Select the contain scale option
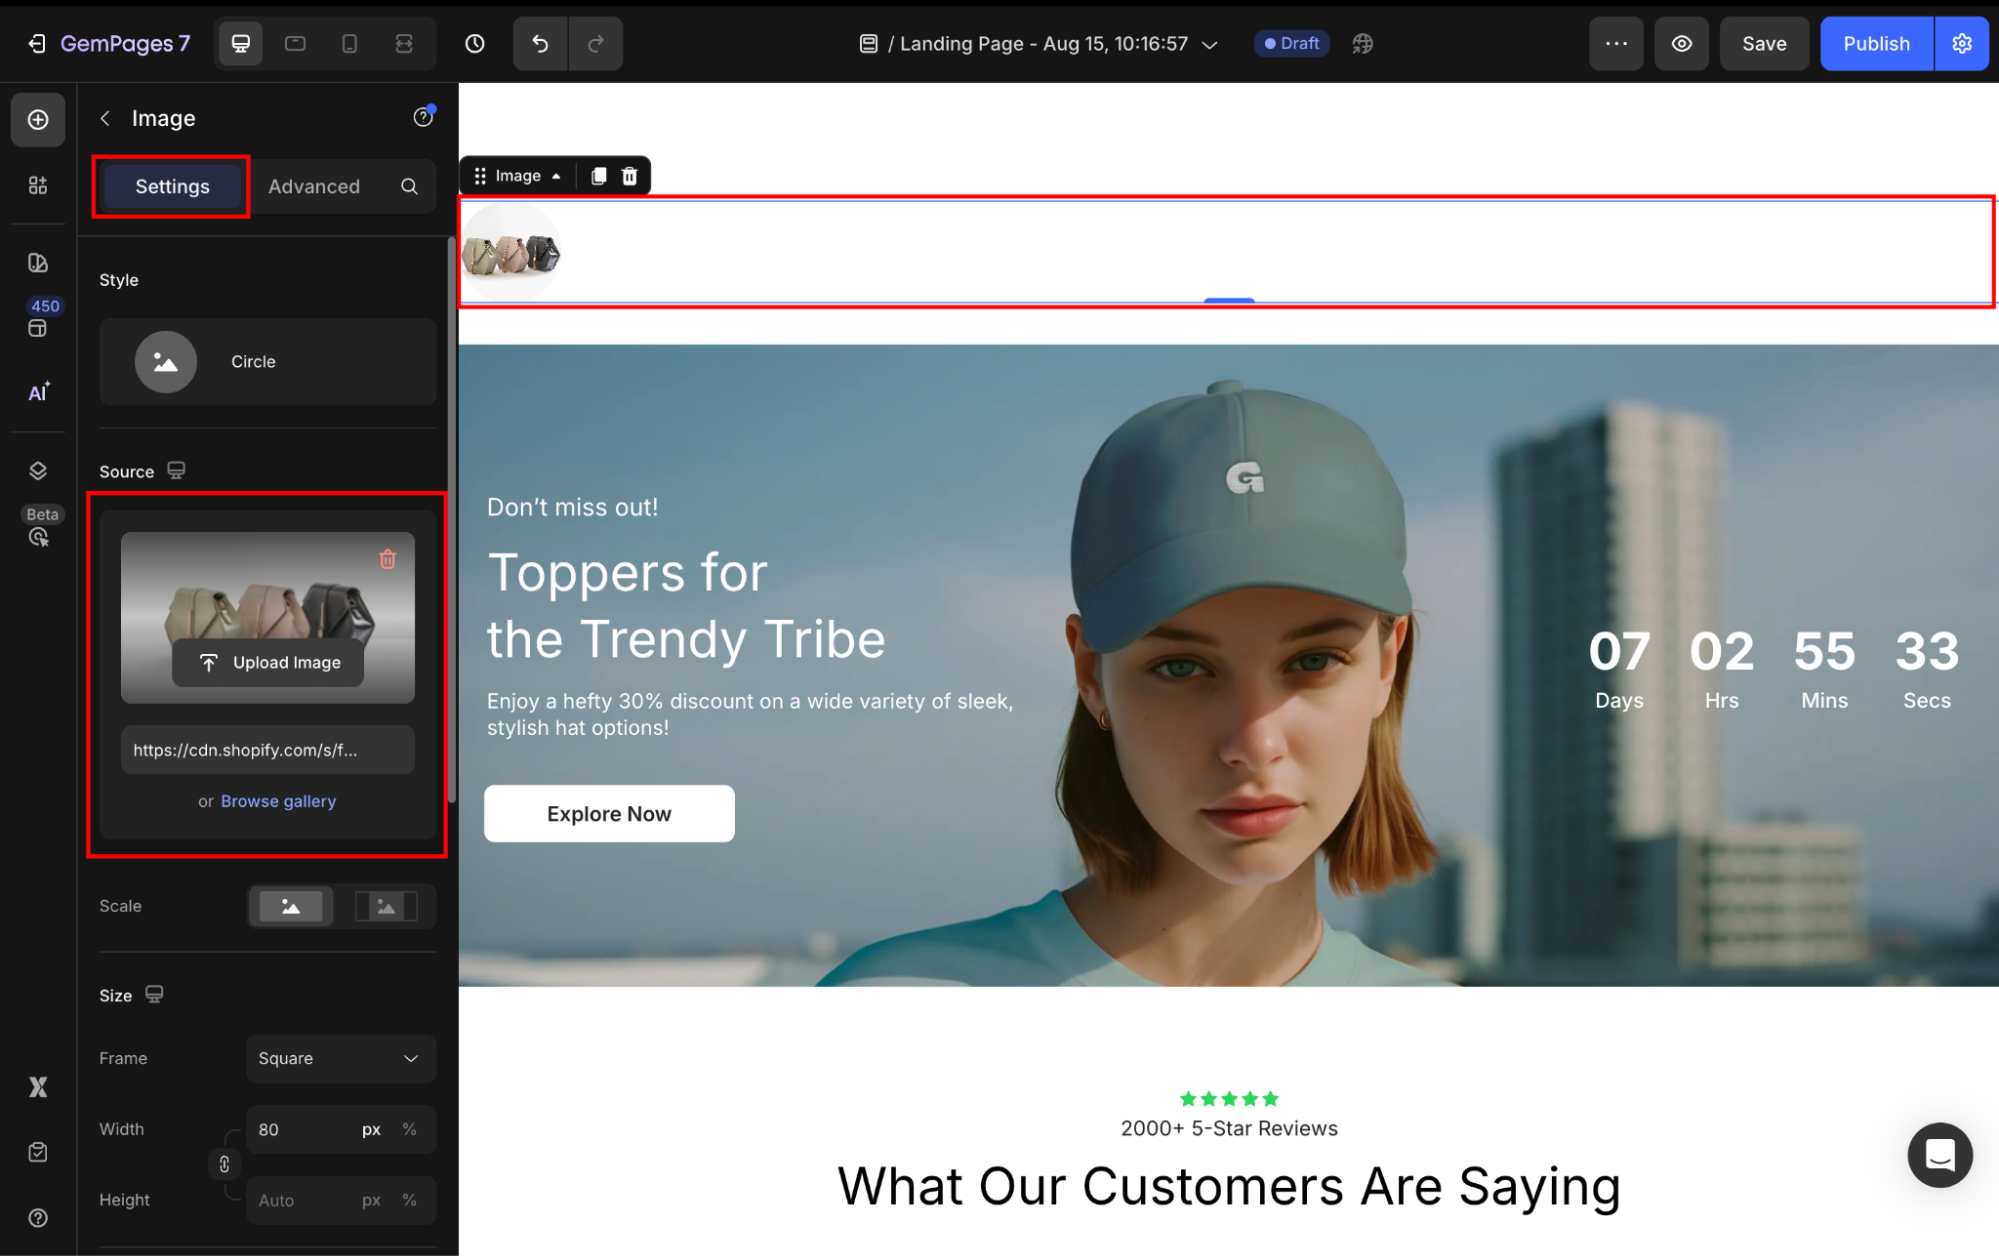The image size is (1999, 1257). pyautogui.click(x=386, y=906)
